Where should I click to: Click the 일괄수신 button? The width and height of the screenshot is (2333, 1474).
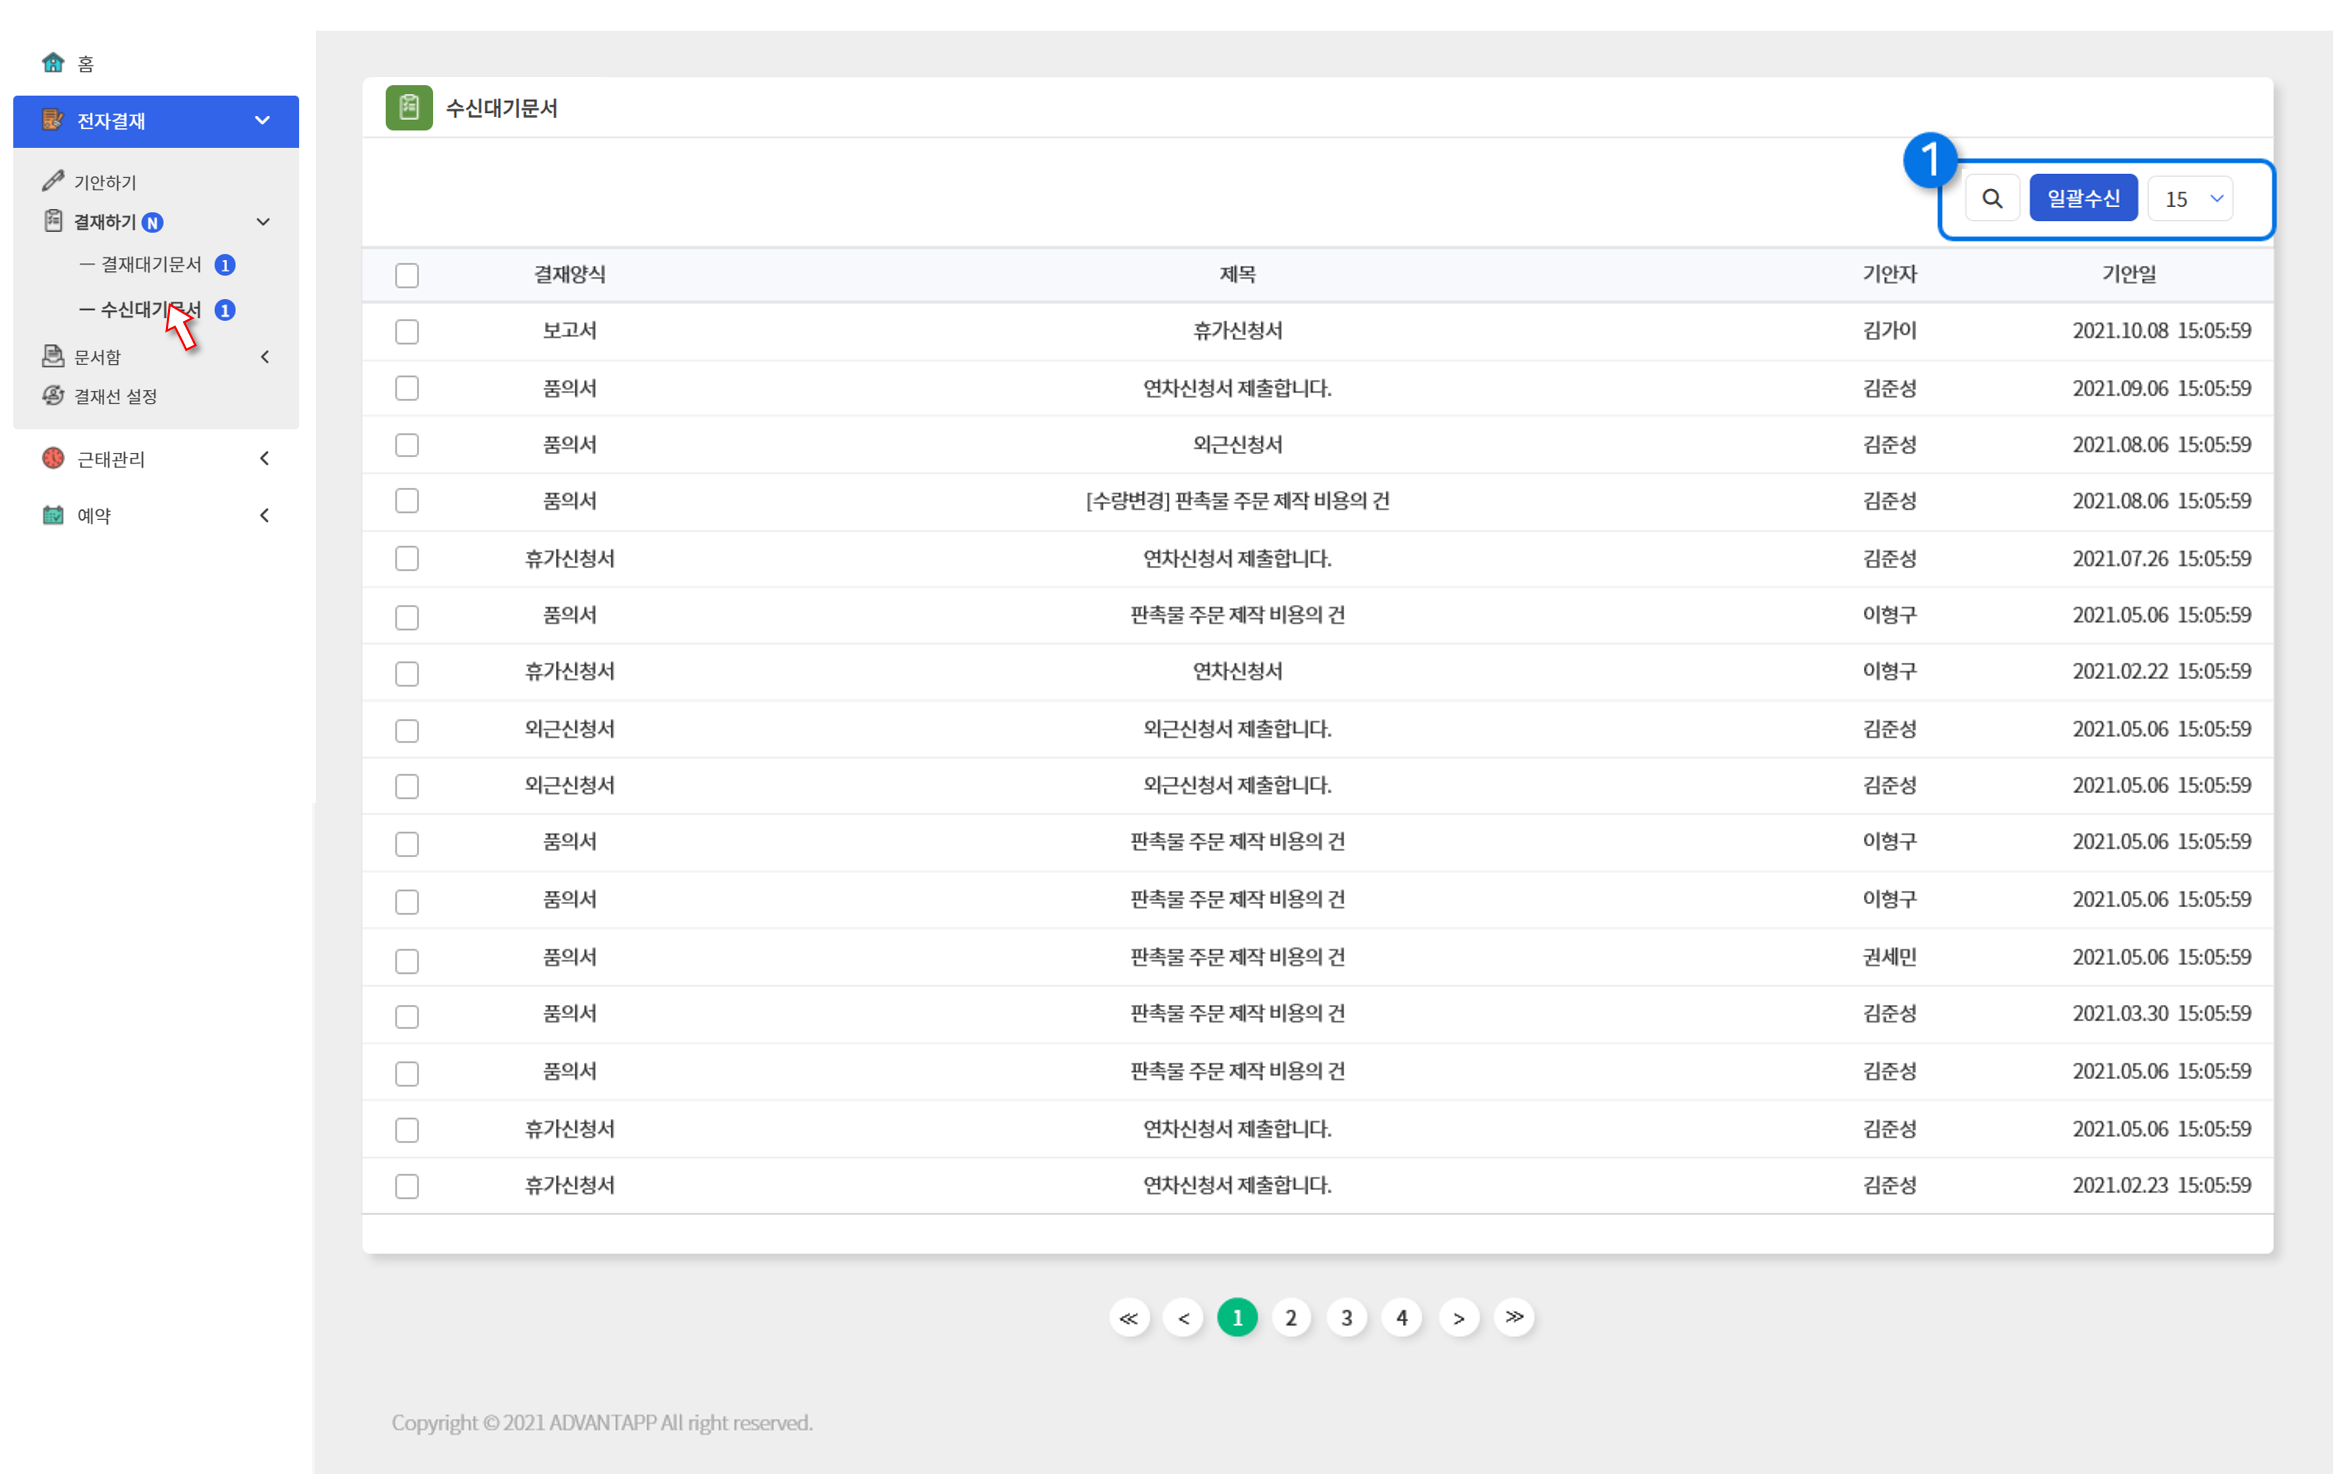(x=2083, y=198)
